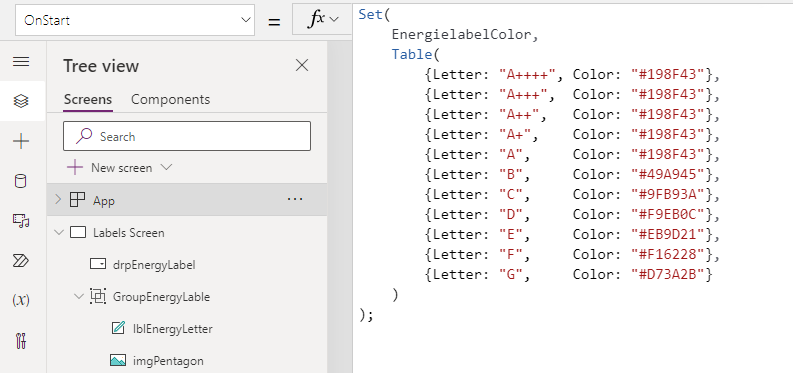The height and width of the screenshot is (373, 793).
Task: Click the Labels Screen icon
Action: click(78, 232)
